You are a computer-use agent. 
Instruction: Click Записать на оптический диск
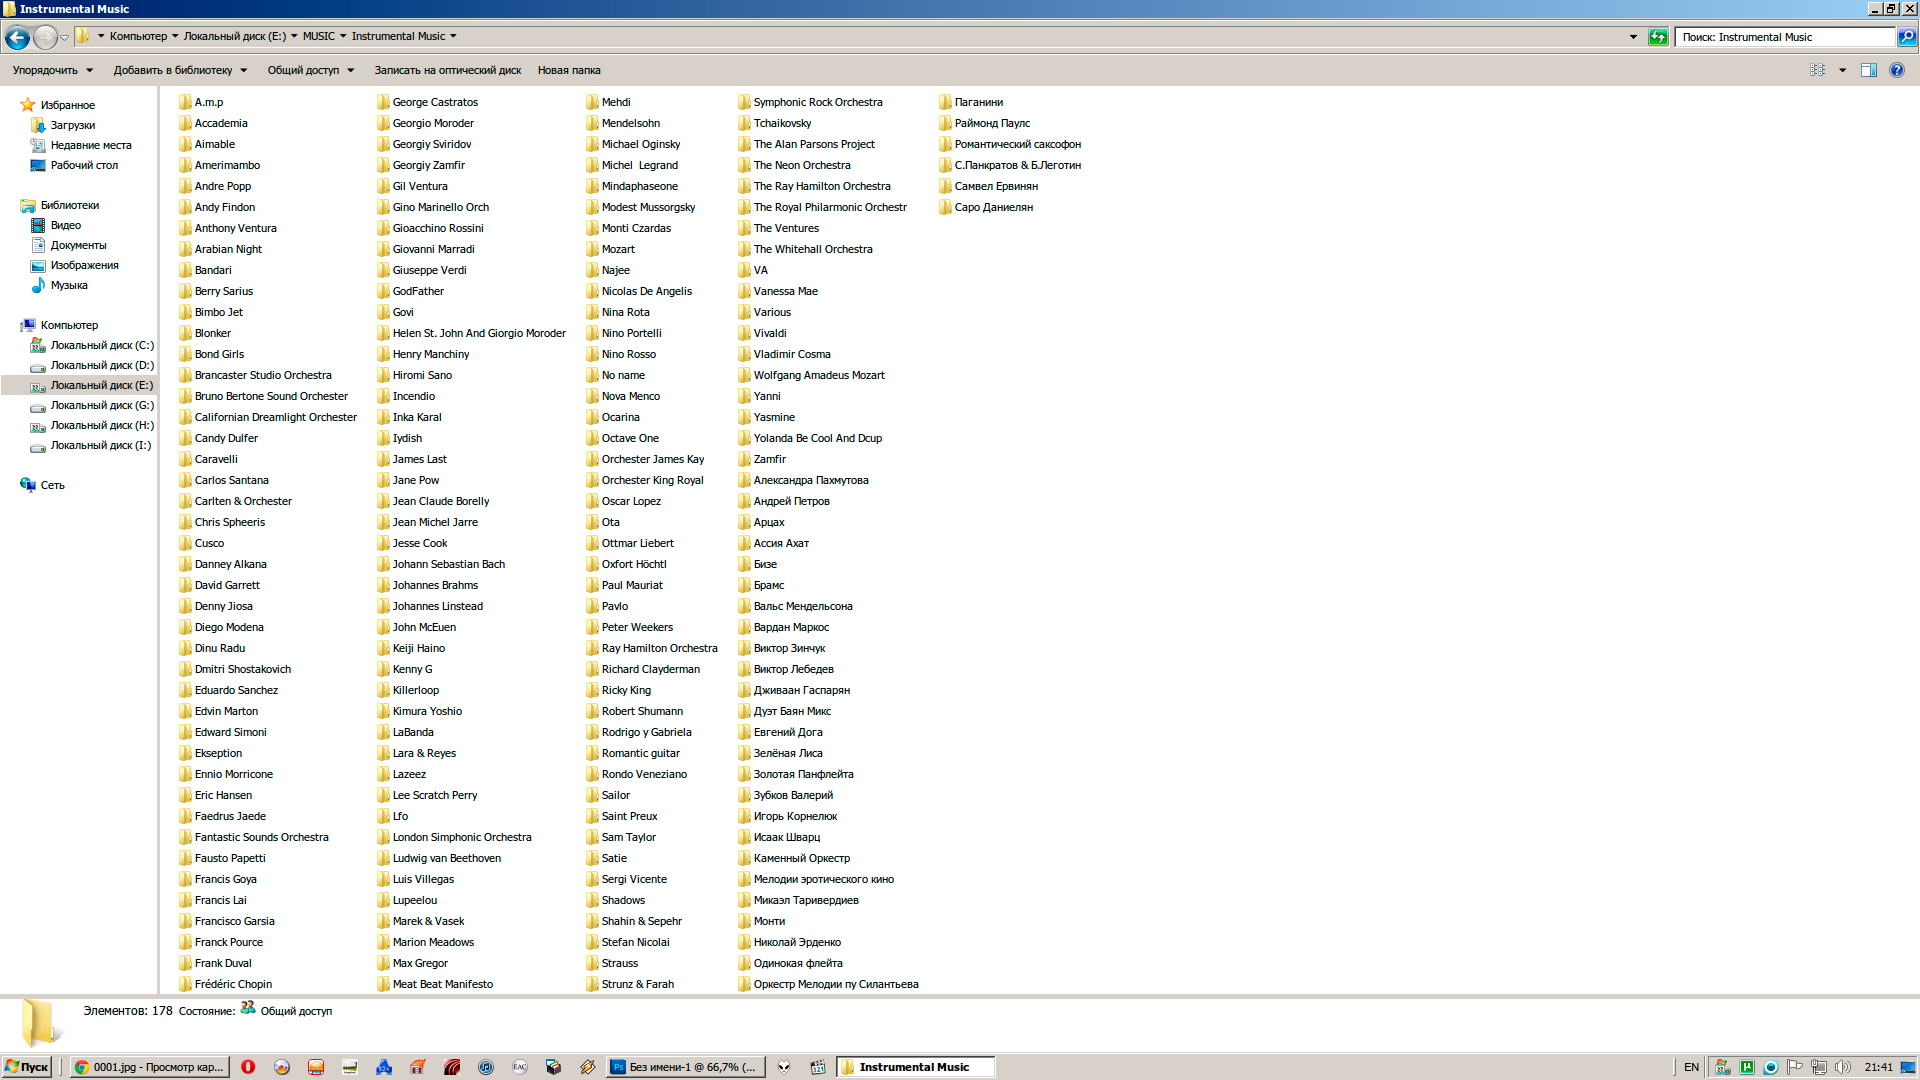(447, 70)
